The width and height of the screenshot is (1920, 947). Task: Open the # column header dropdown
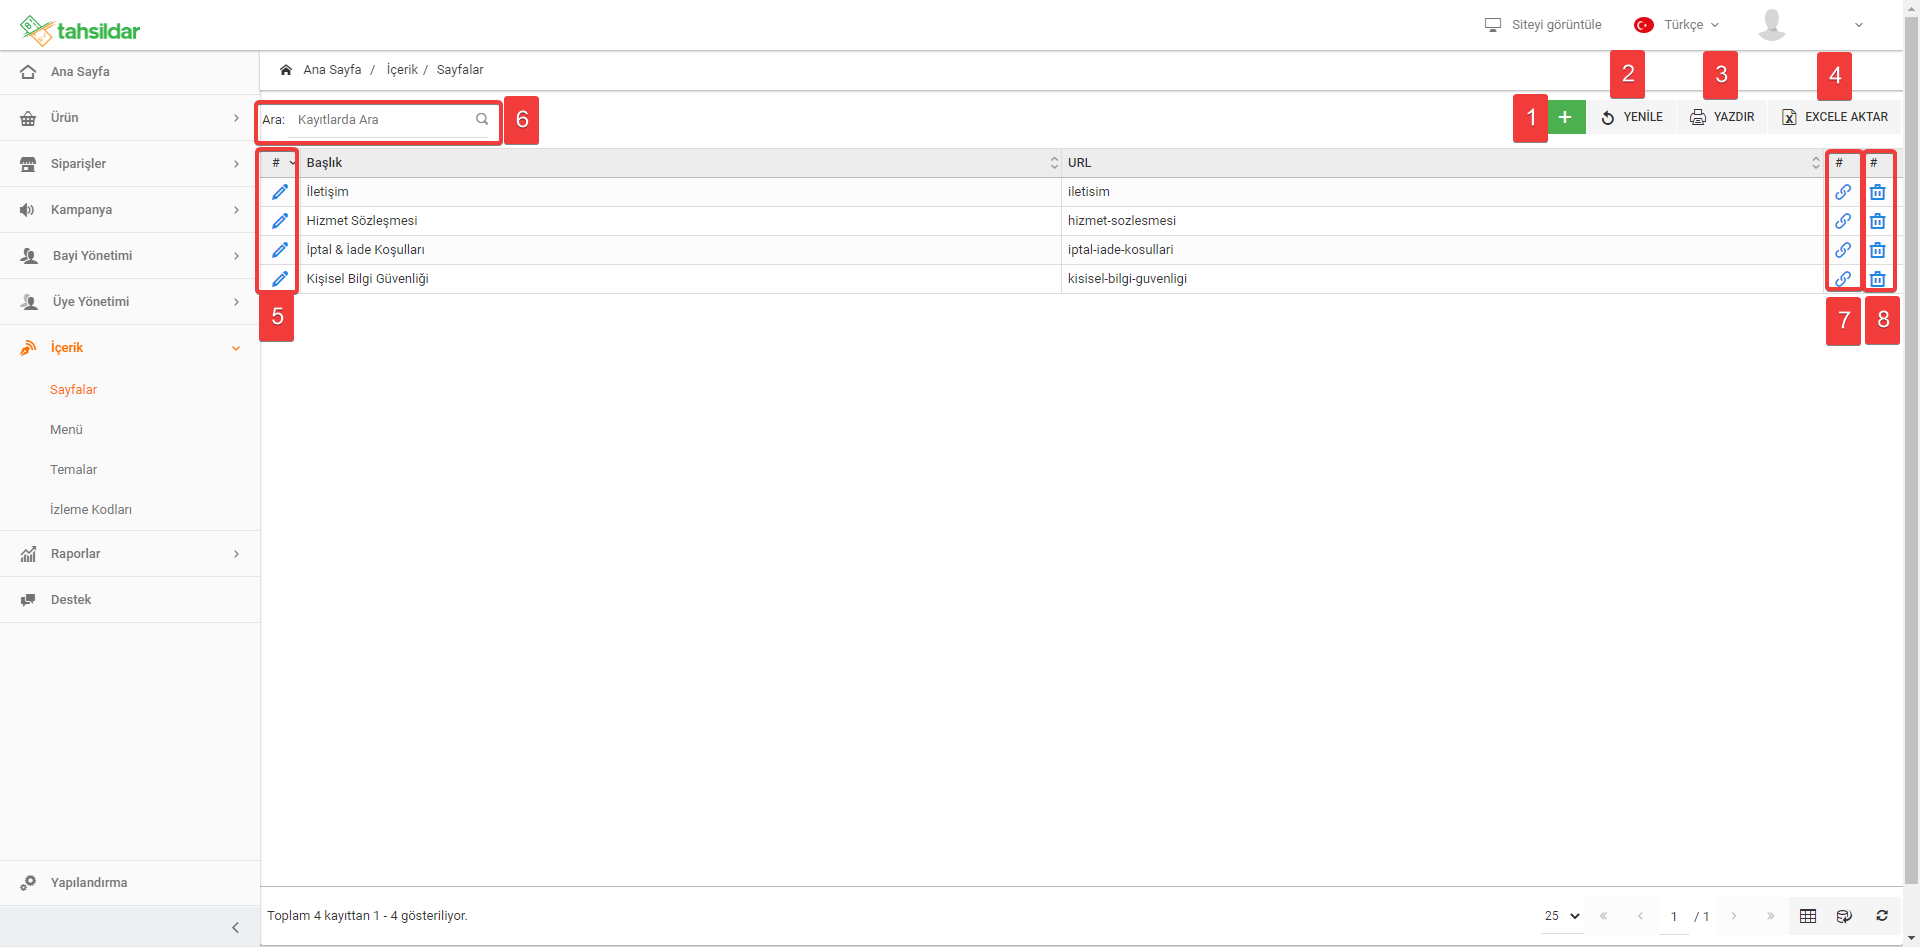(x=292, y=163)
